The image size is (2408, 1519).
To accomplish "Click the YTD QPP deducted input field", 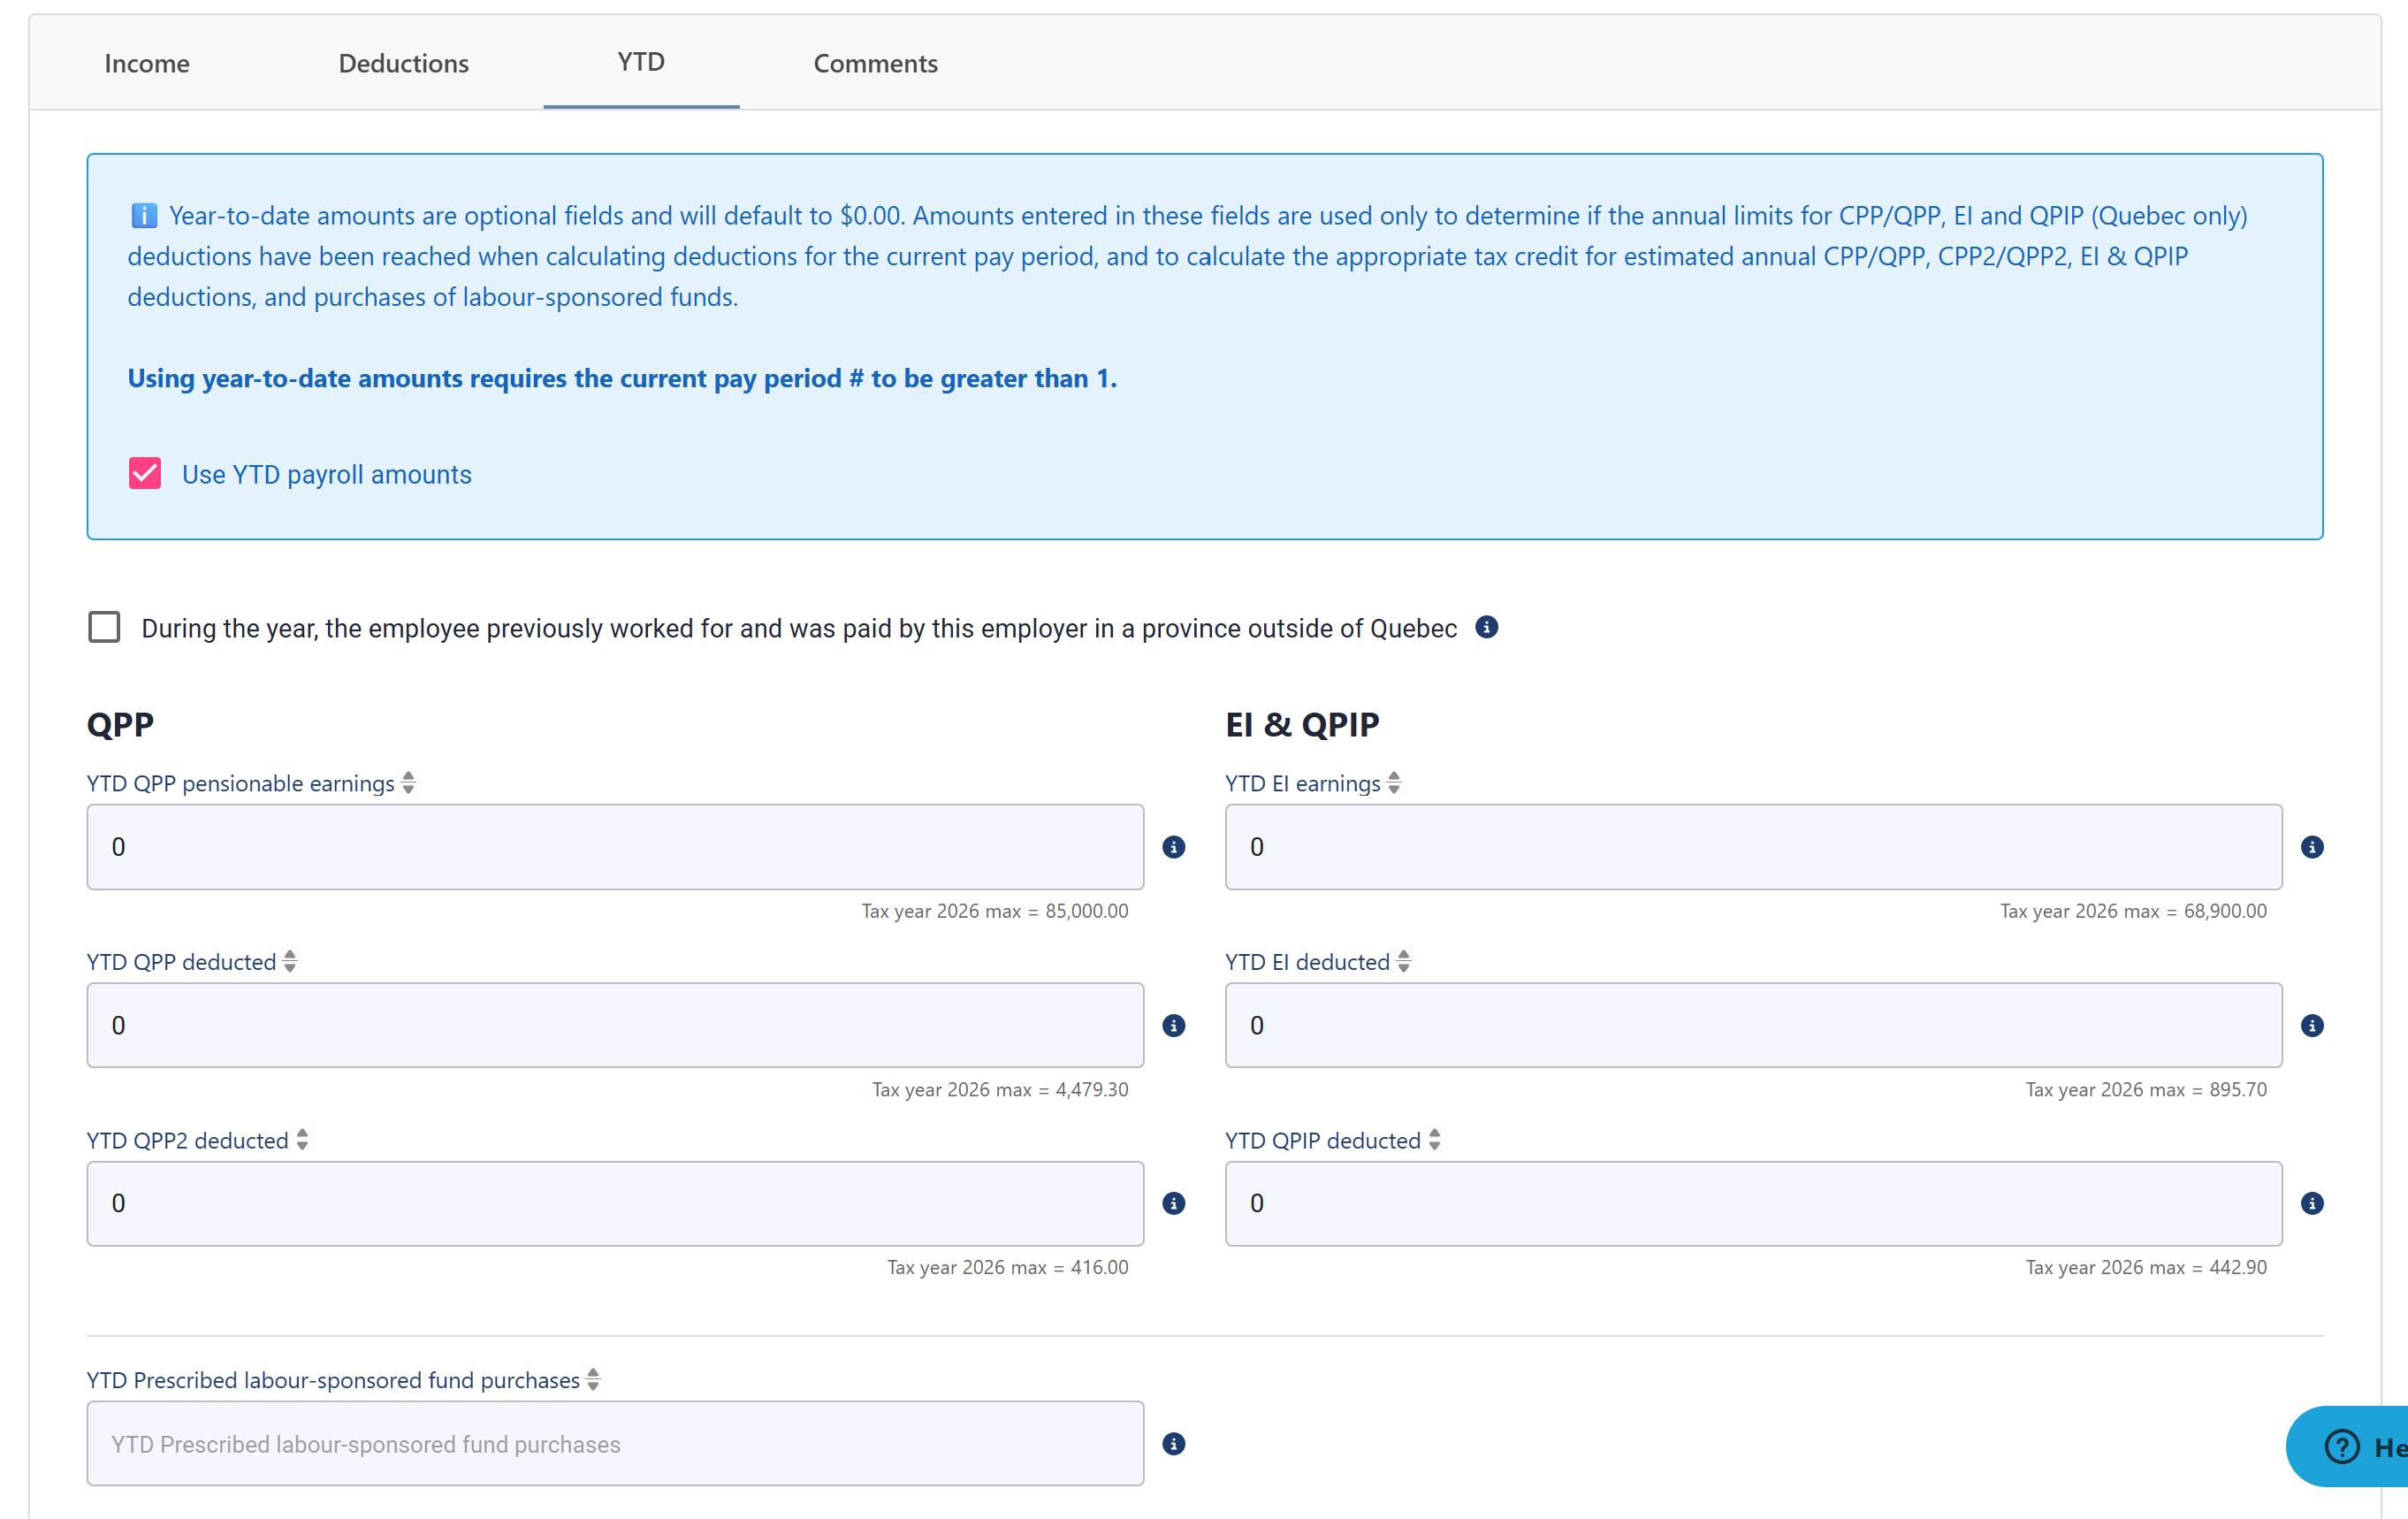I will pos(615,1025).
